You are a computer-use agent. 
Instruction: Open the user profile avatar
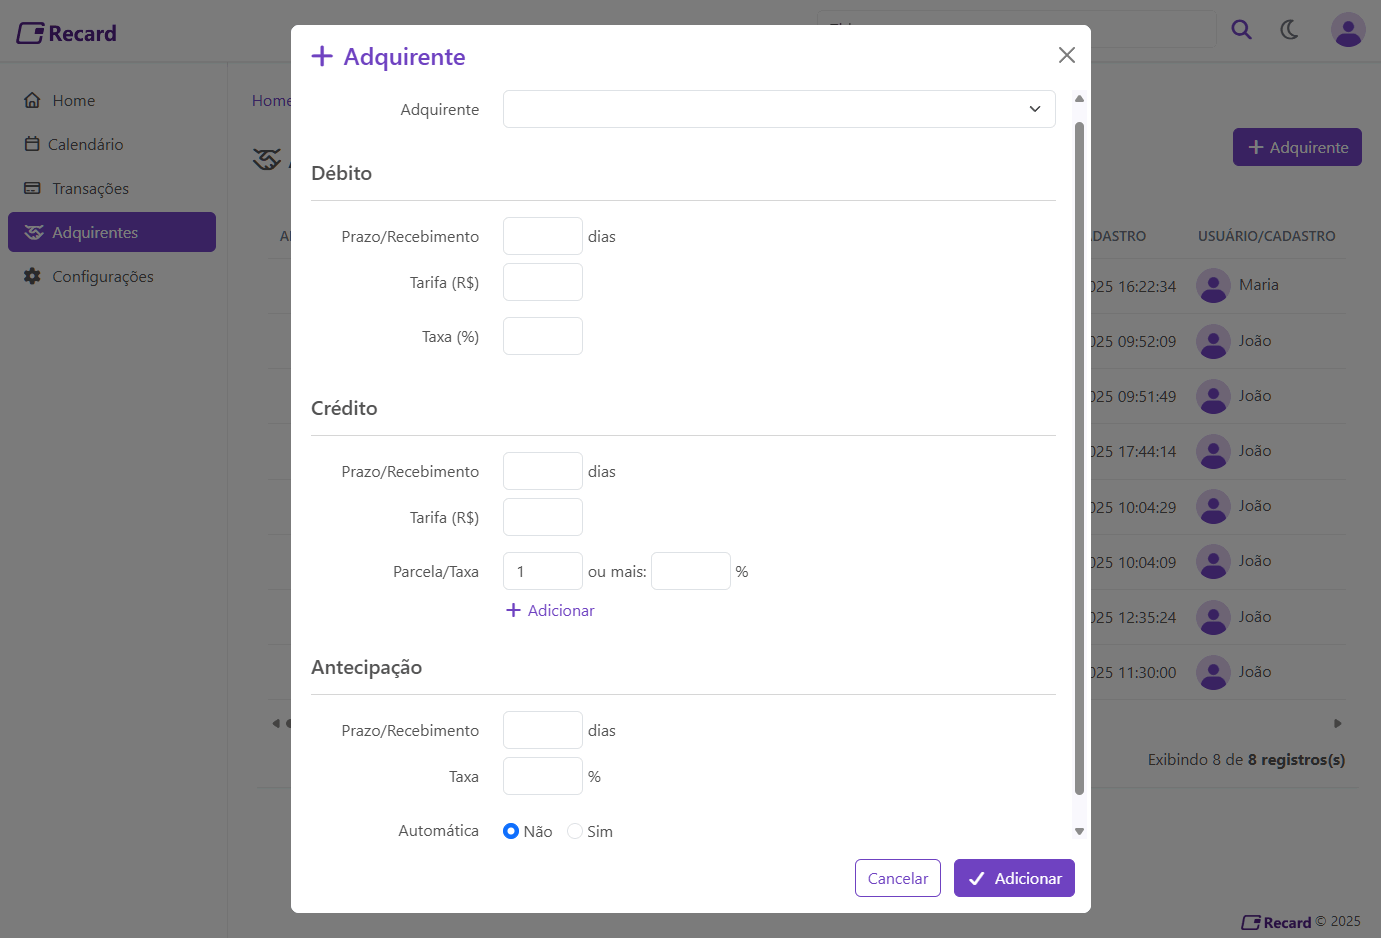(x=1347, y=30)
